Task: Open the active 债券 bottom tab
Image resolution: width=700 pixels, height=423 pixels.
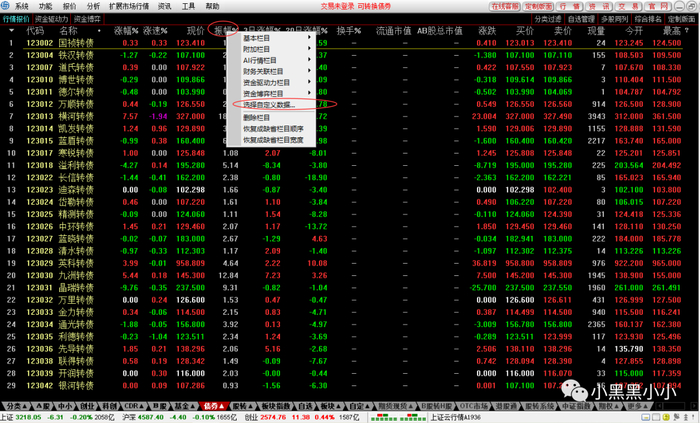Action: 214,406
